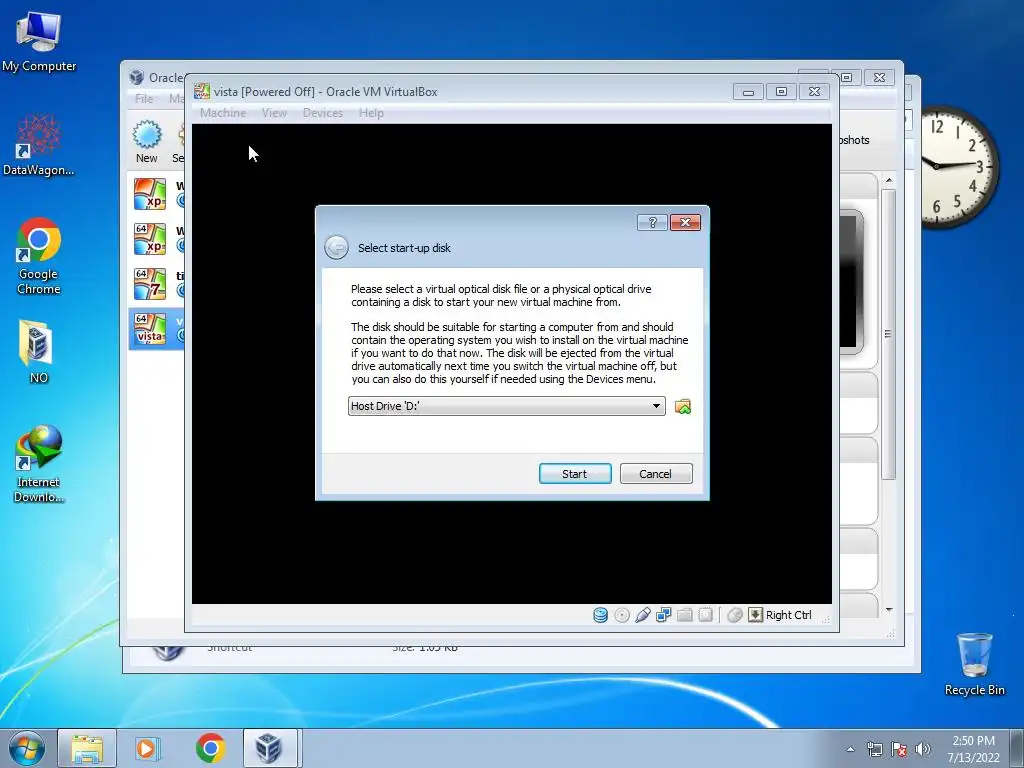Open File menu in VirtualBox Manager
Viewport: 1024px width, 768px height.
click(144, 99)
